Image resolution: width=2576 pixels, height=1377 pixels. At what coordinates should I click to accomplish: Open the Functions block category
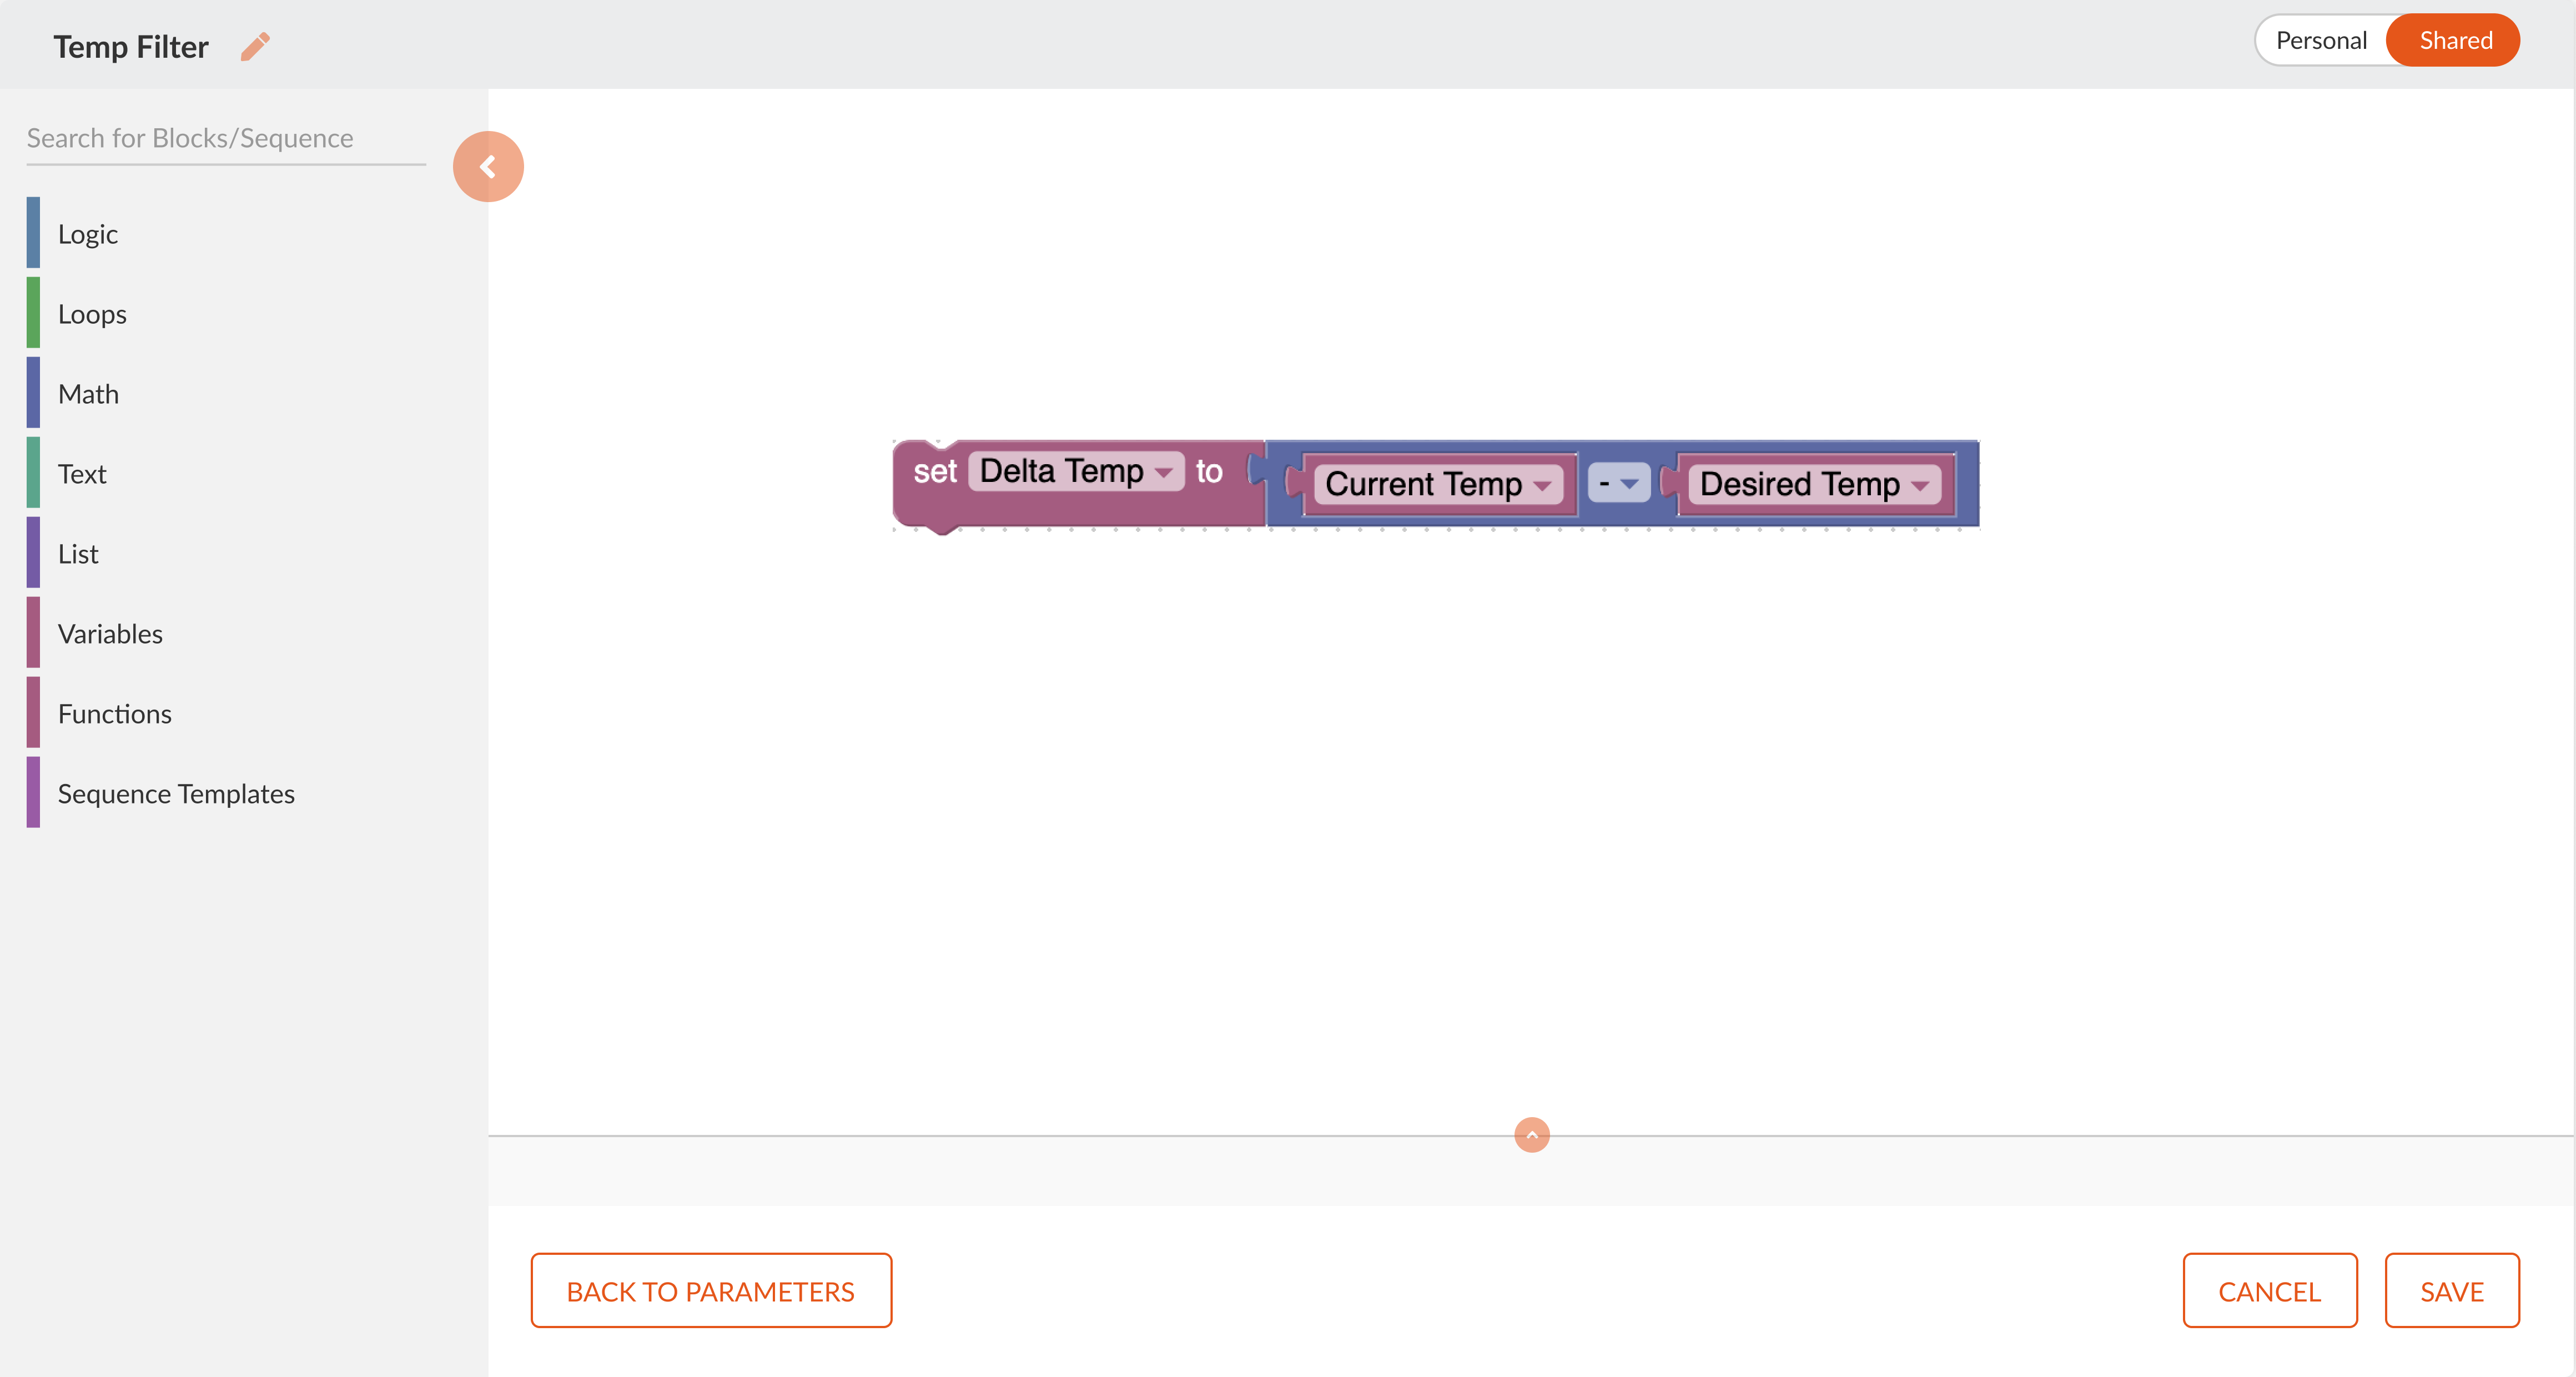[x=227, y=714]
